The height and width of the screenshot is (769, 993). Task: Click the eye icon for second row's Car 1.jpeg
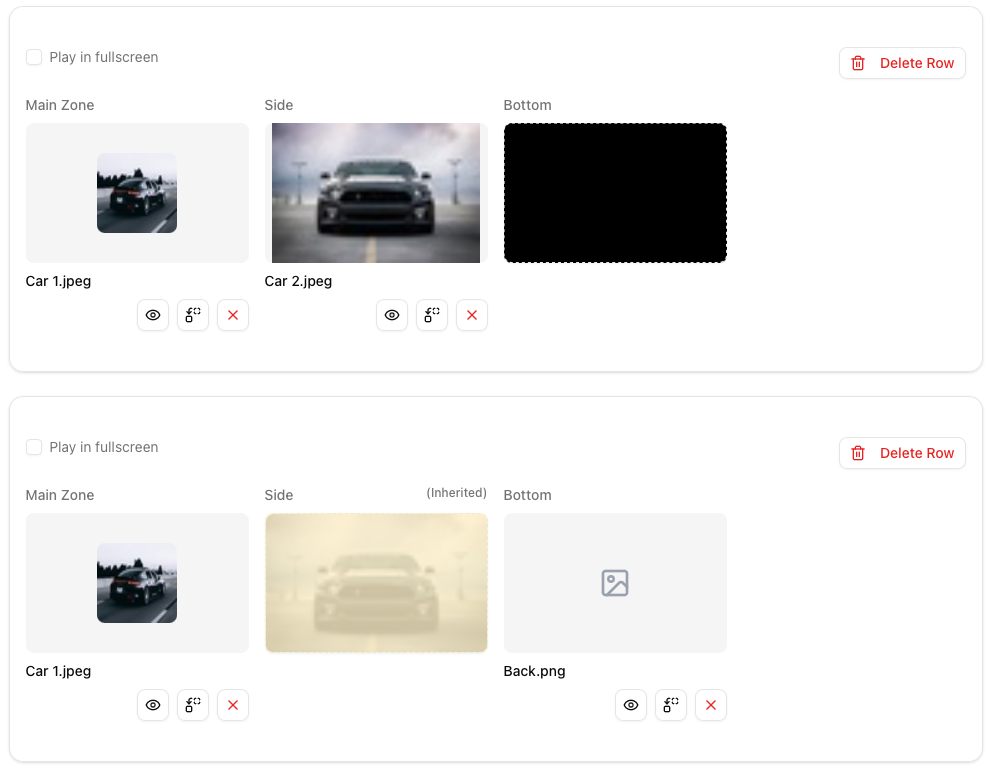(153, 705)
